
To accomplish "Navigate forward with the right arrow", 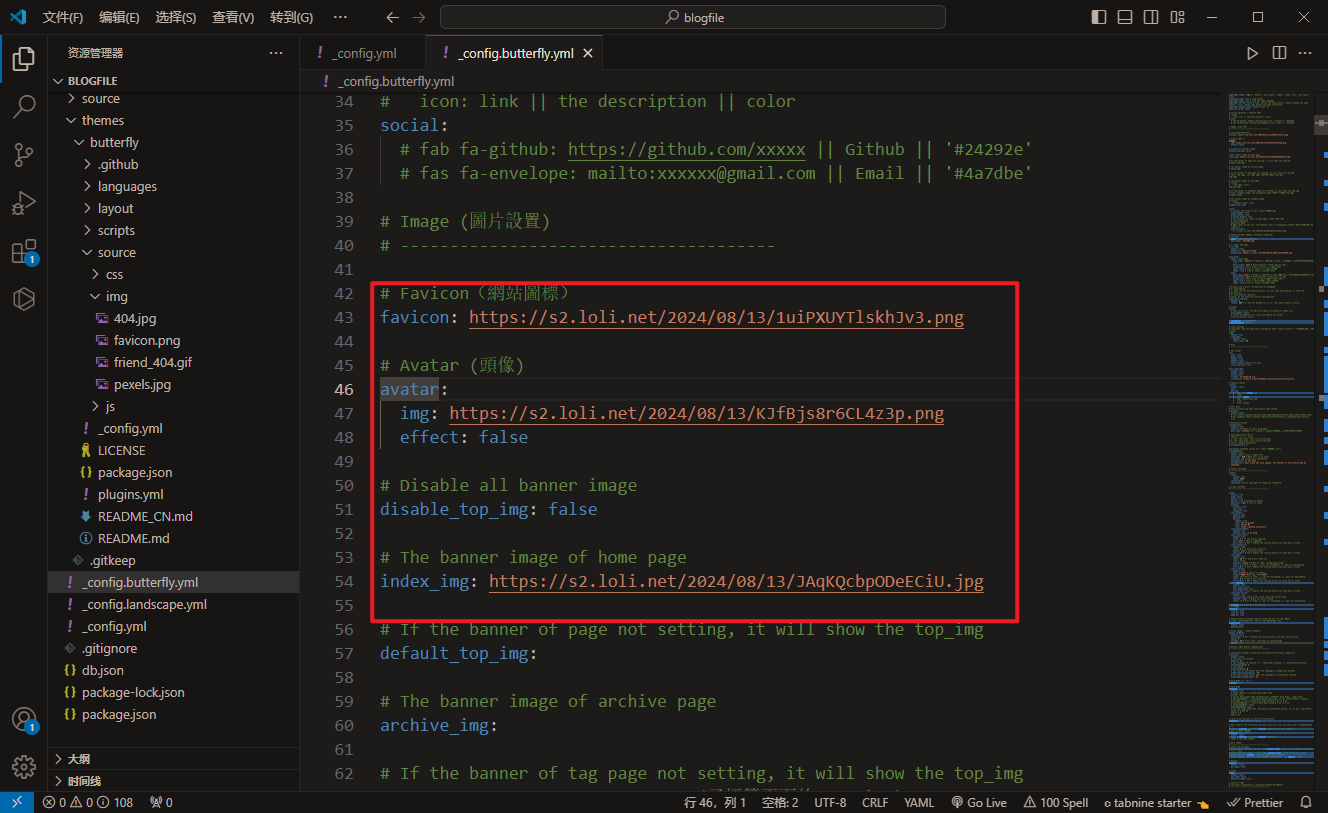I will pos(419,17).
